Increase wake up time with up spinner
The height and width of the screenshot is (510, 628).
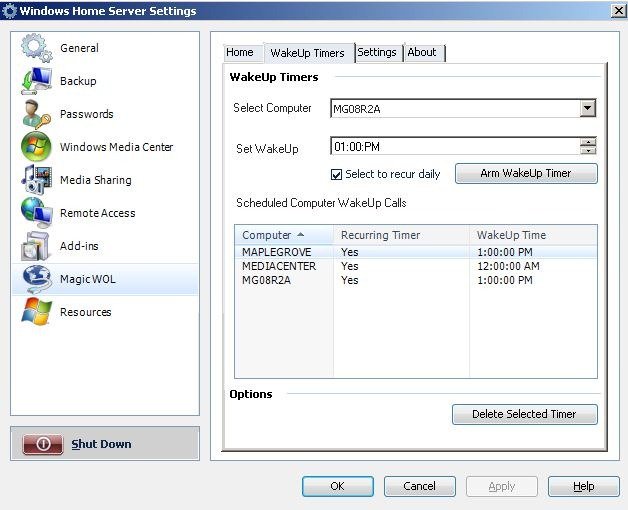(588, 142)
